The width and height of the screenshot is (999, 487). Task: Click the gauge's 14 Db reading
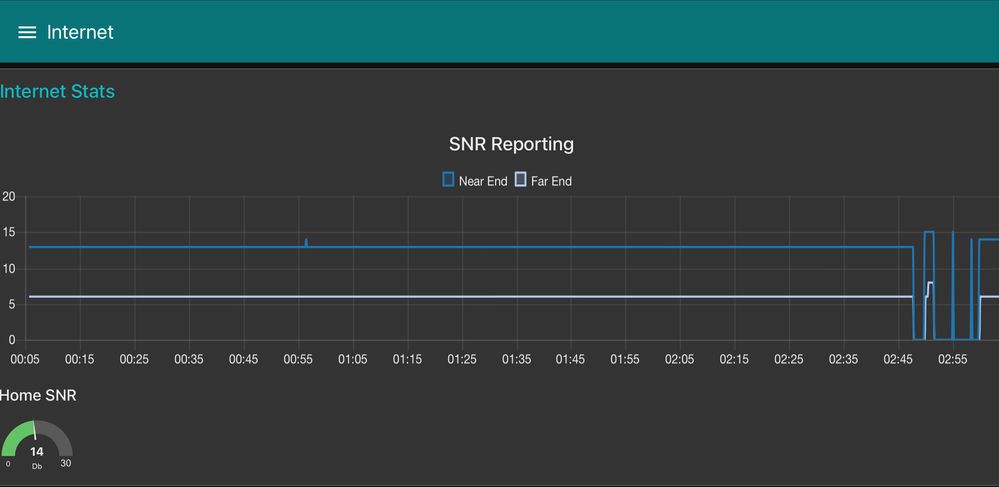(x=37, y=453)
